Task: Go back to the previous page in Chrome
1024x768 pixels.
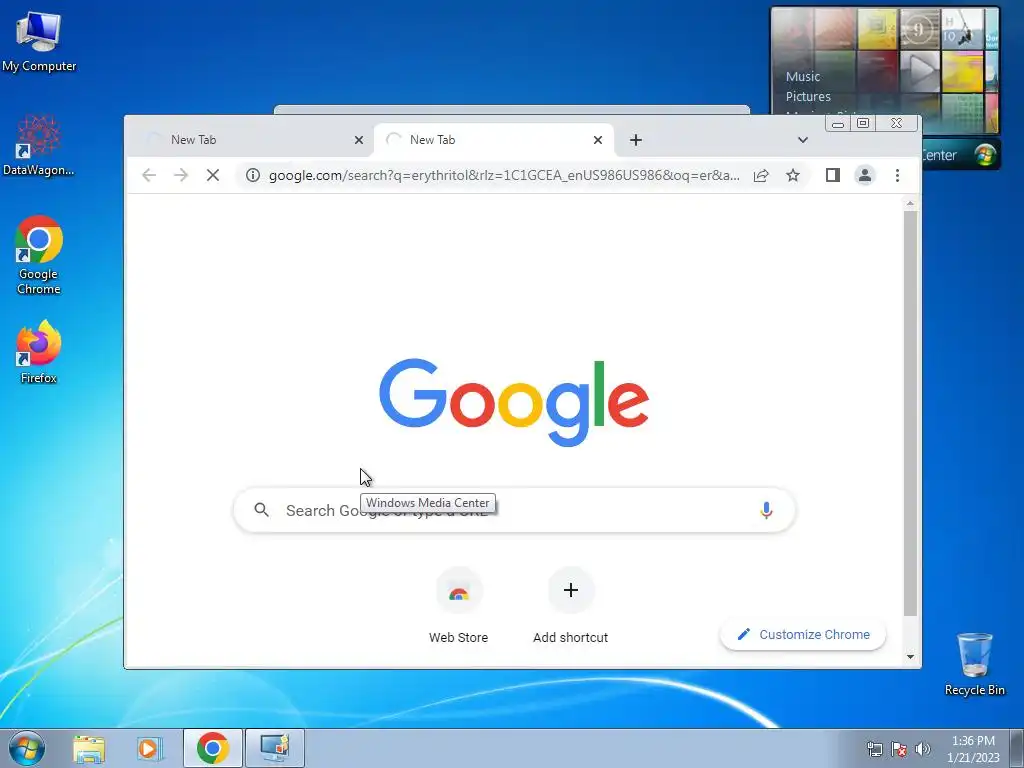Action: point(149,175)
